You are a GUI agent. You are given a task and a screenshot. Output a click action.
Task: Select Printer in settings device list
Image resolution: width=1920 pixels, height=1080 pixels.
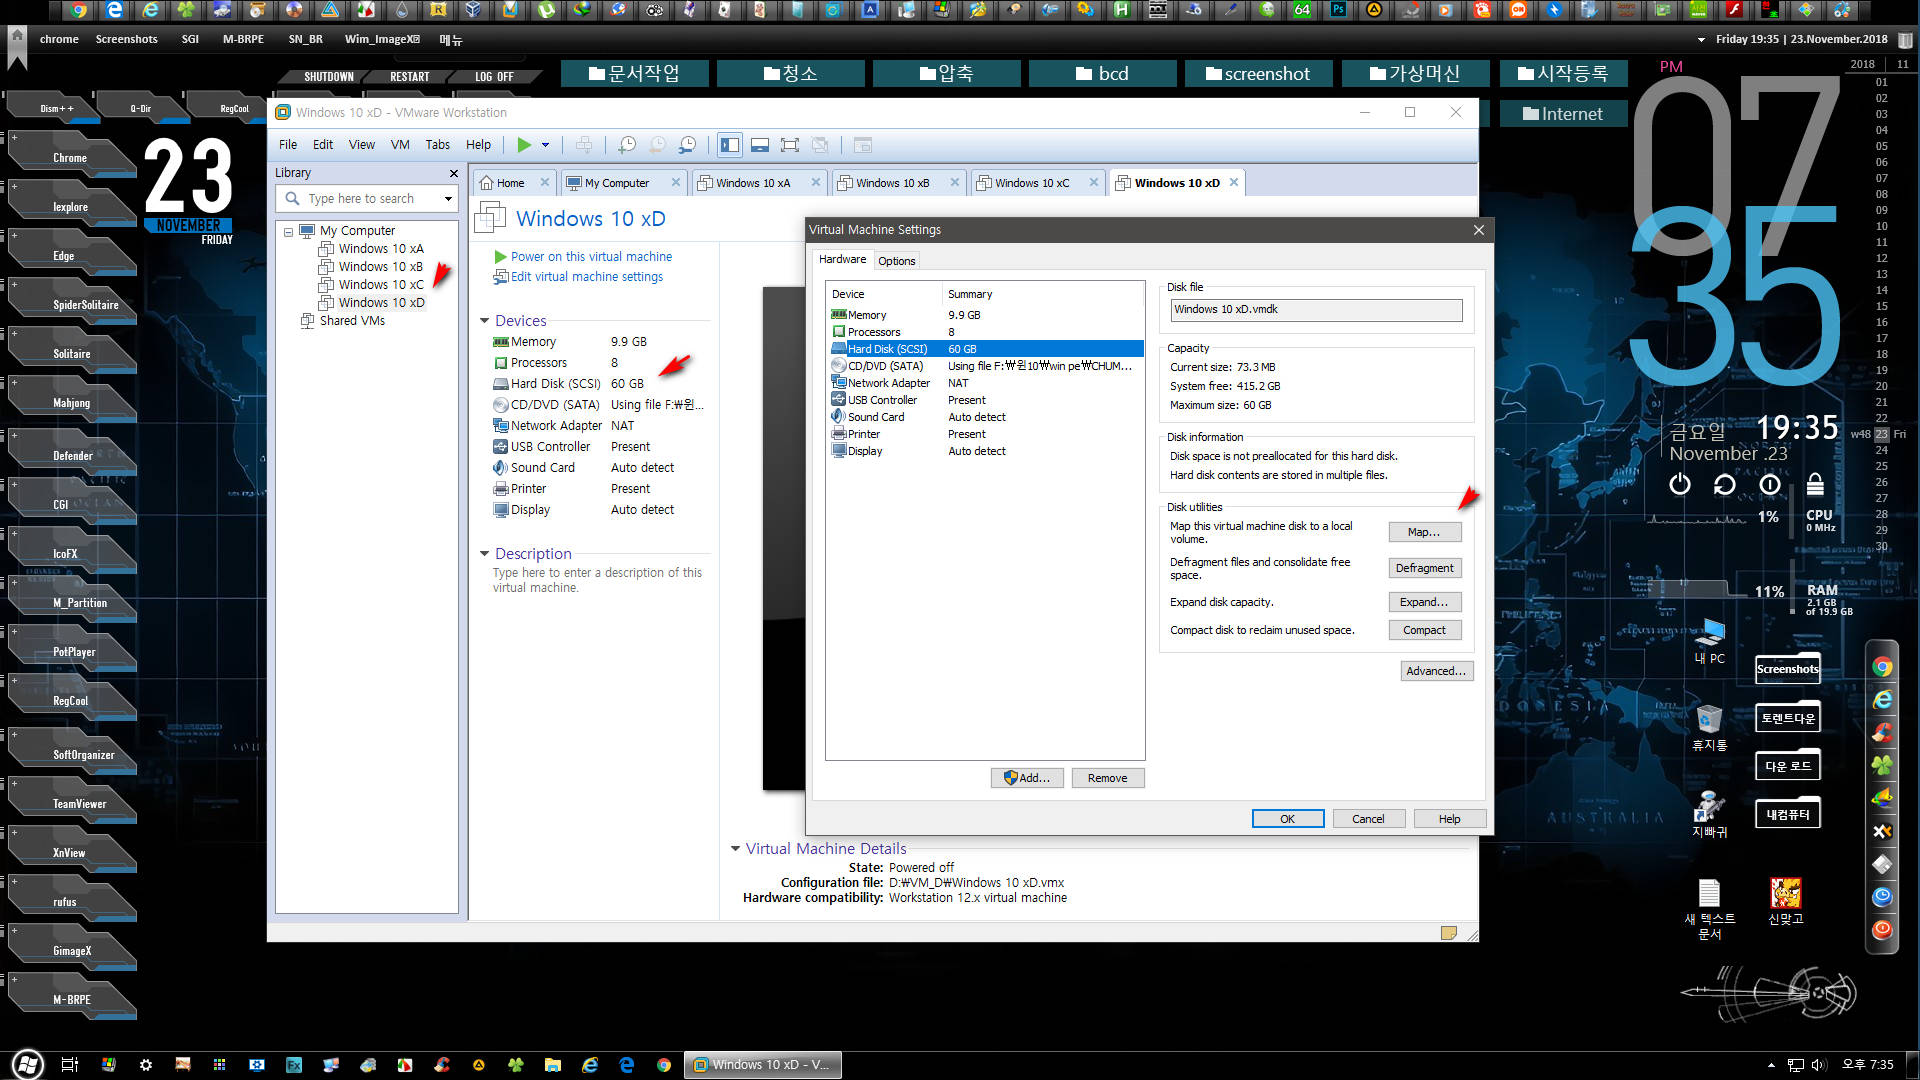tap(985, 434)
